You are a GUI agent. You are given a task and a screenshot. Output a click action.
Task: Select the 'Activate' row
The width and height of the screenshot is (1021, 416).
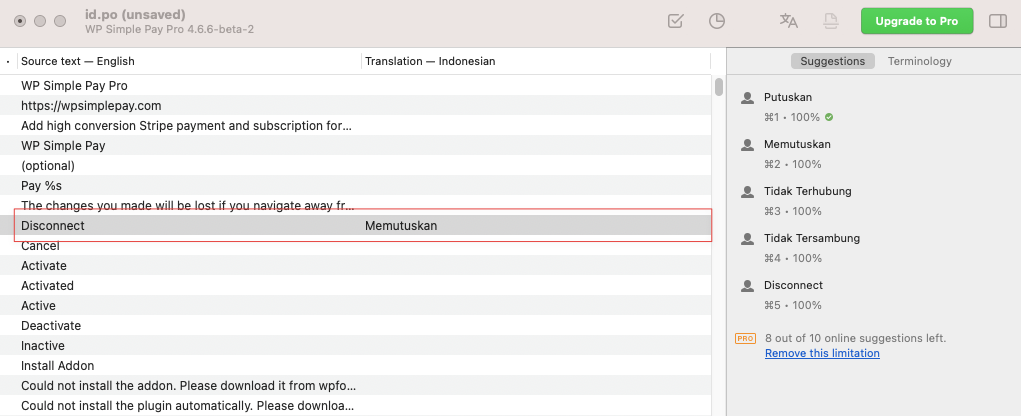(356, 266)
